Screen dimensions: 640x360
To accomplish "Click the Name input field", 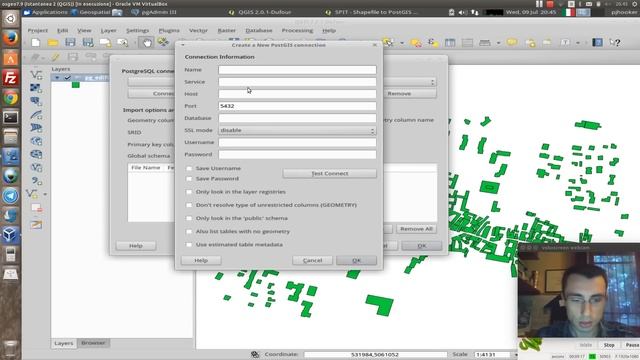I will coord(297,70).
